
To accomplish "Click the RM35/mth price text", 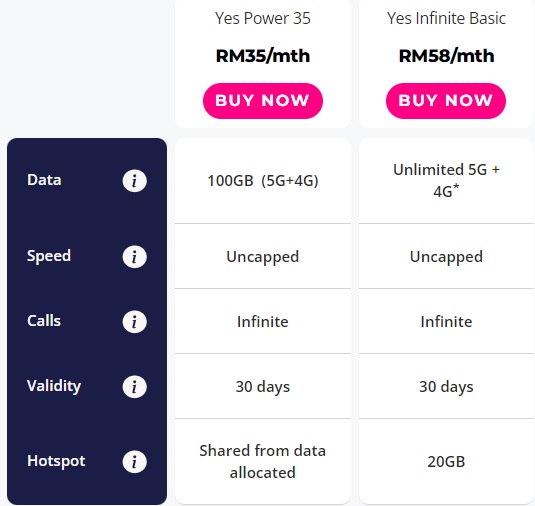I will 263,56.
